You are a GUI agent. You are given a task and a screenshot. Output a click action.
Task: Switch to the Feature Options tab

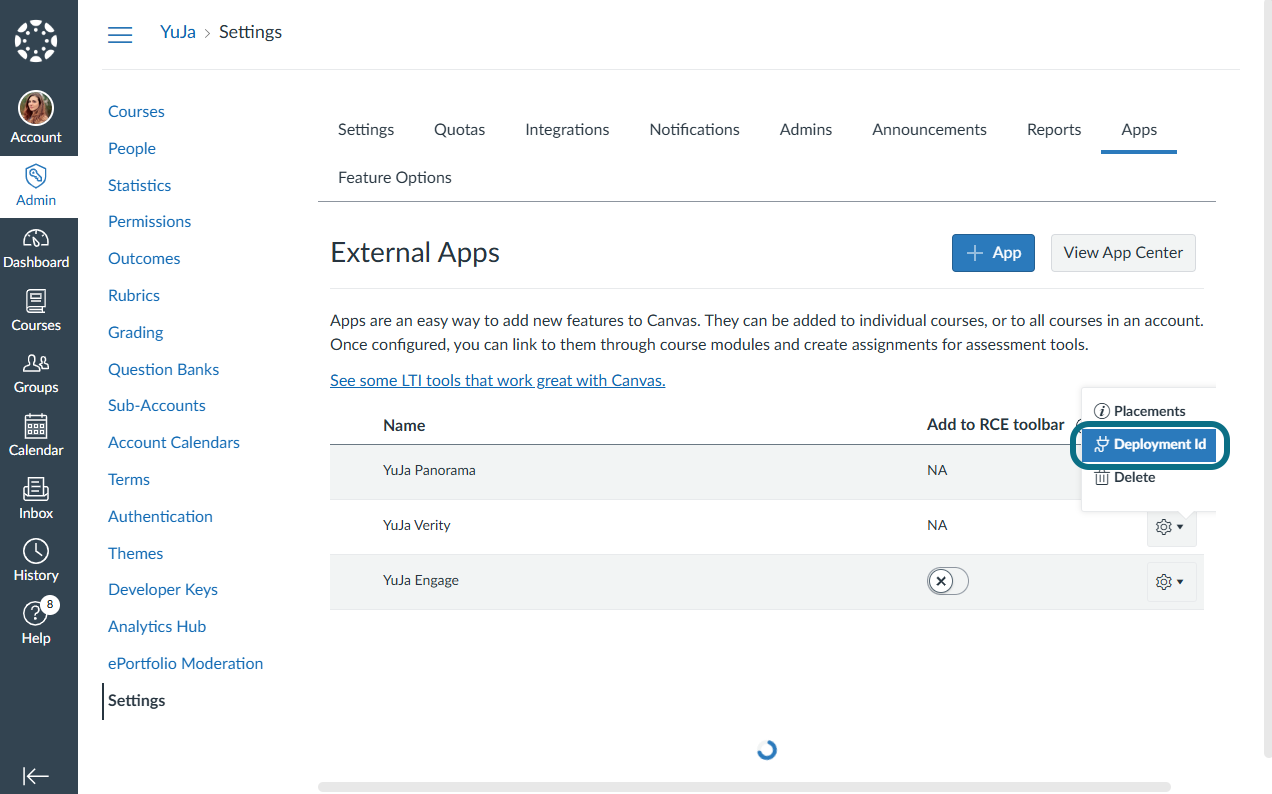coord(395,177)
